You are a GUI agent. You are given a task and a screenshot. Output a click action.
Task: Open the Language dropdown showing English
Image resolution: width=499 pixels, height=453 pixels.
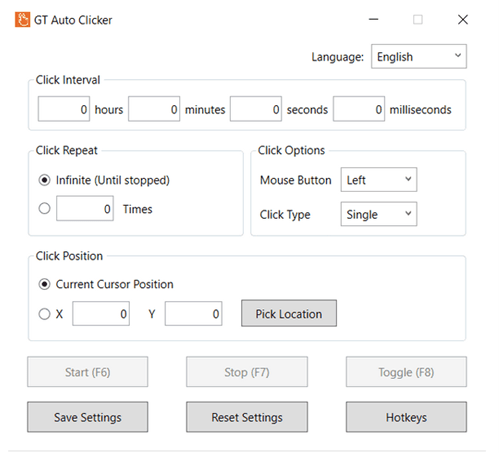point(419,56)
